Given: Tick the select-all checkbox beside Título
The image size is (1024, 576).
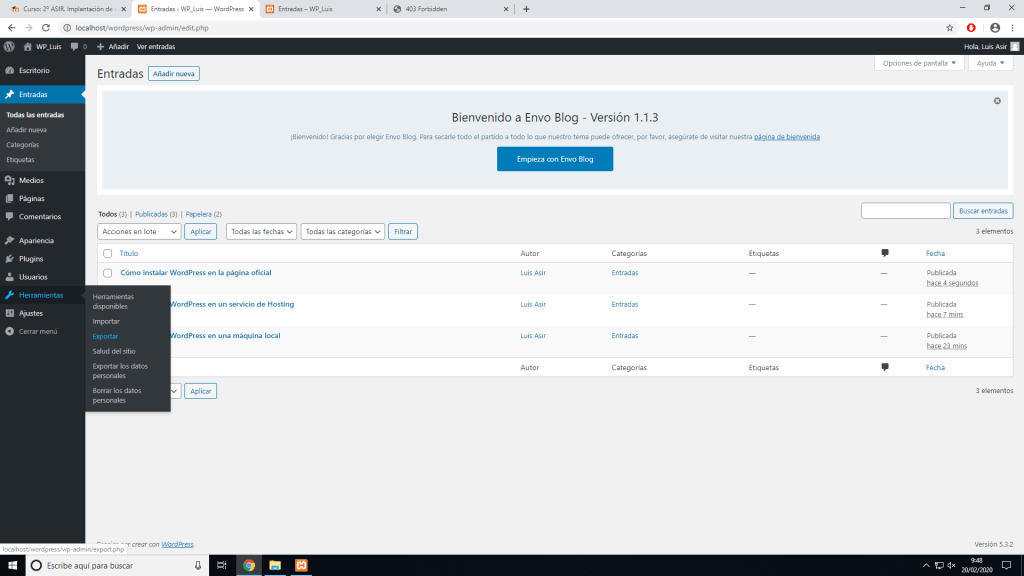Looking at the screenshot, I should pyautogui.click(x=108, y=253).
